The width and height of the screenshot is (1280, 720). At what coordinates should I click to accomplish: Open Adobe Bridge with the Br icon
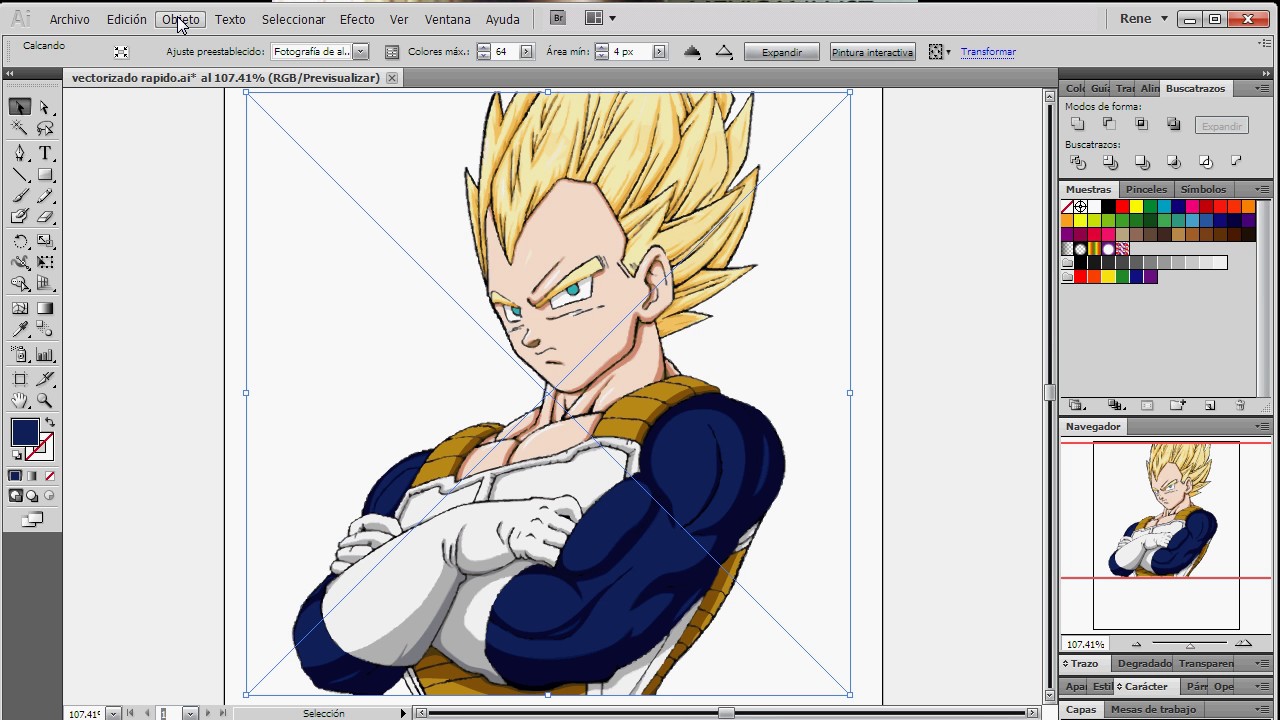(558, 18)
